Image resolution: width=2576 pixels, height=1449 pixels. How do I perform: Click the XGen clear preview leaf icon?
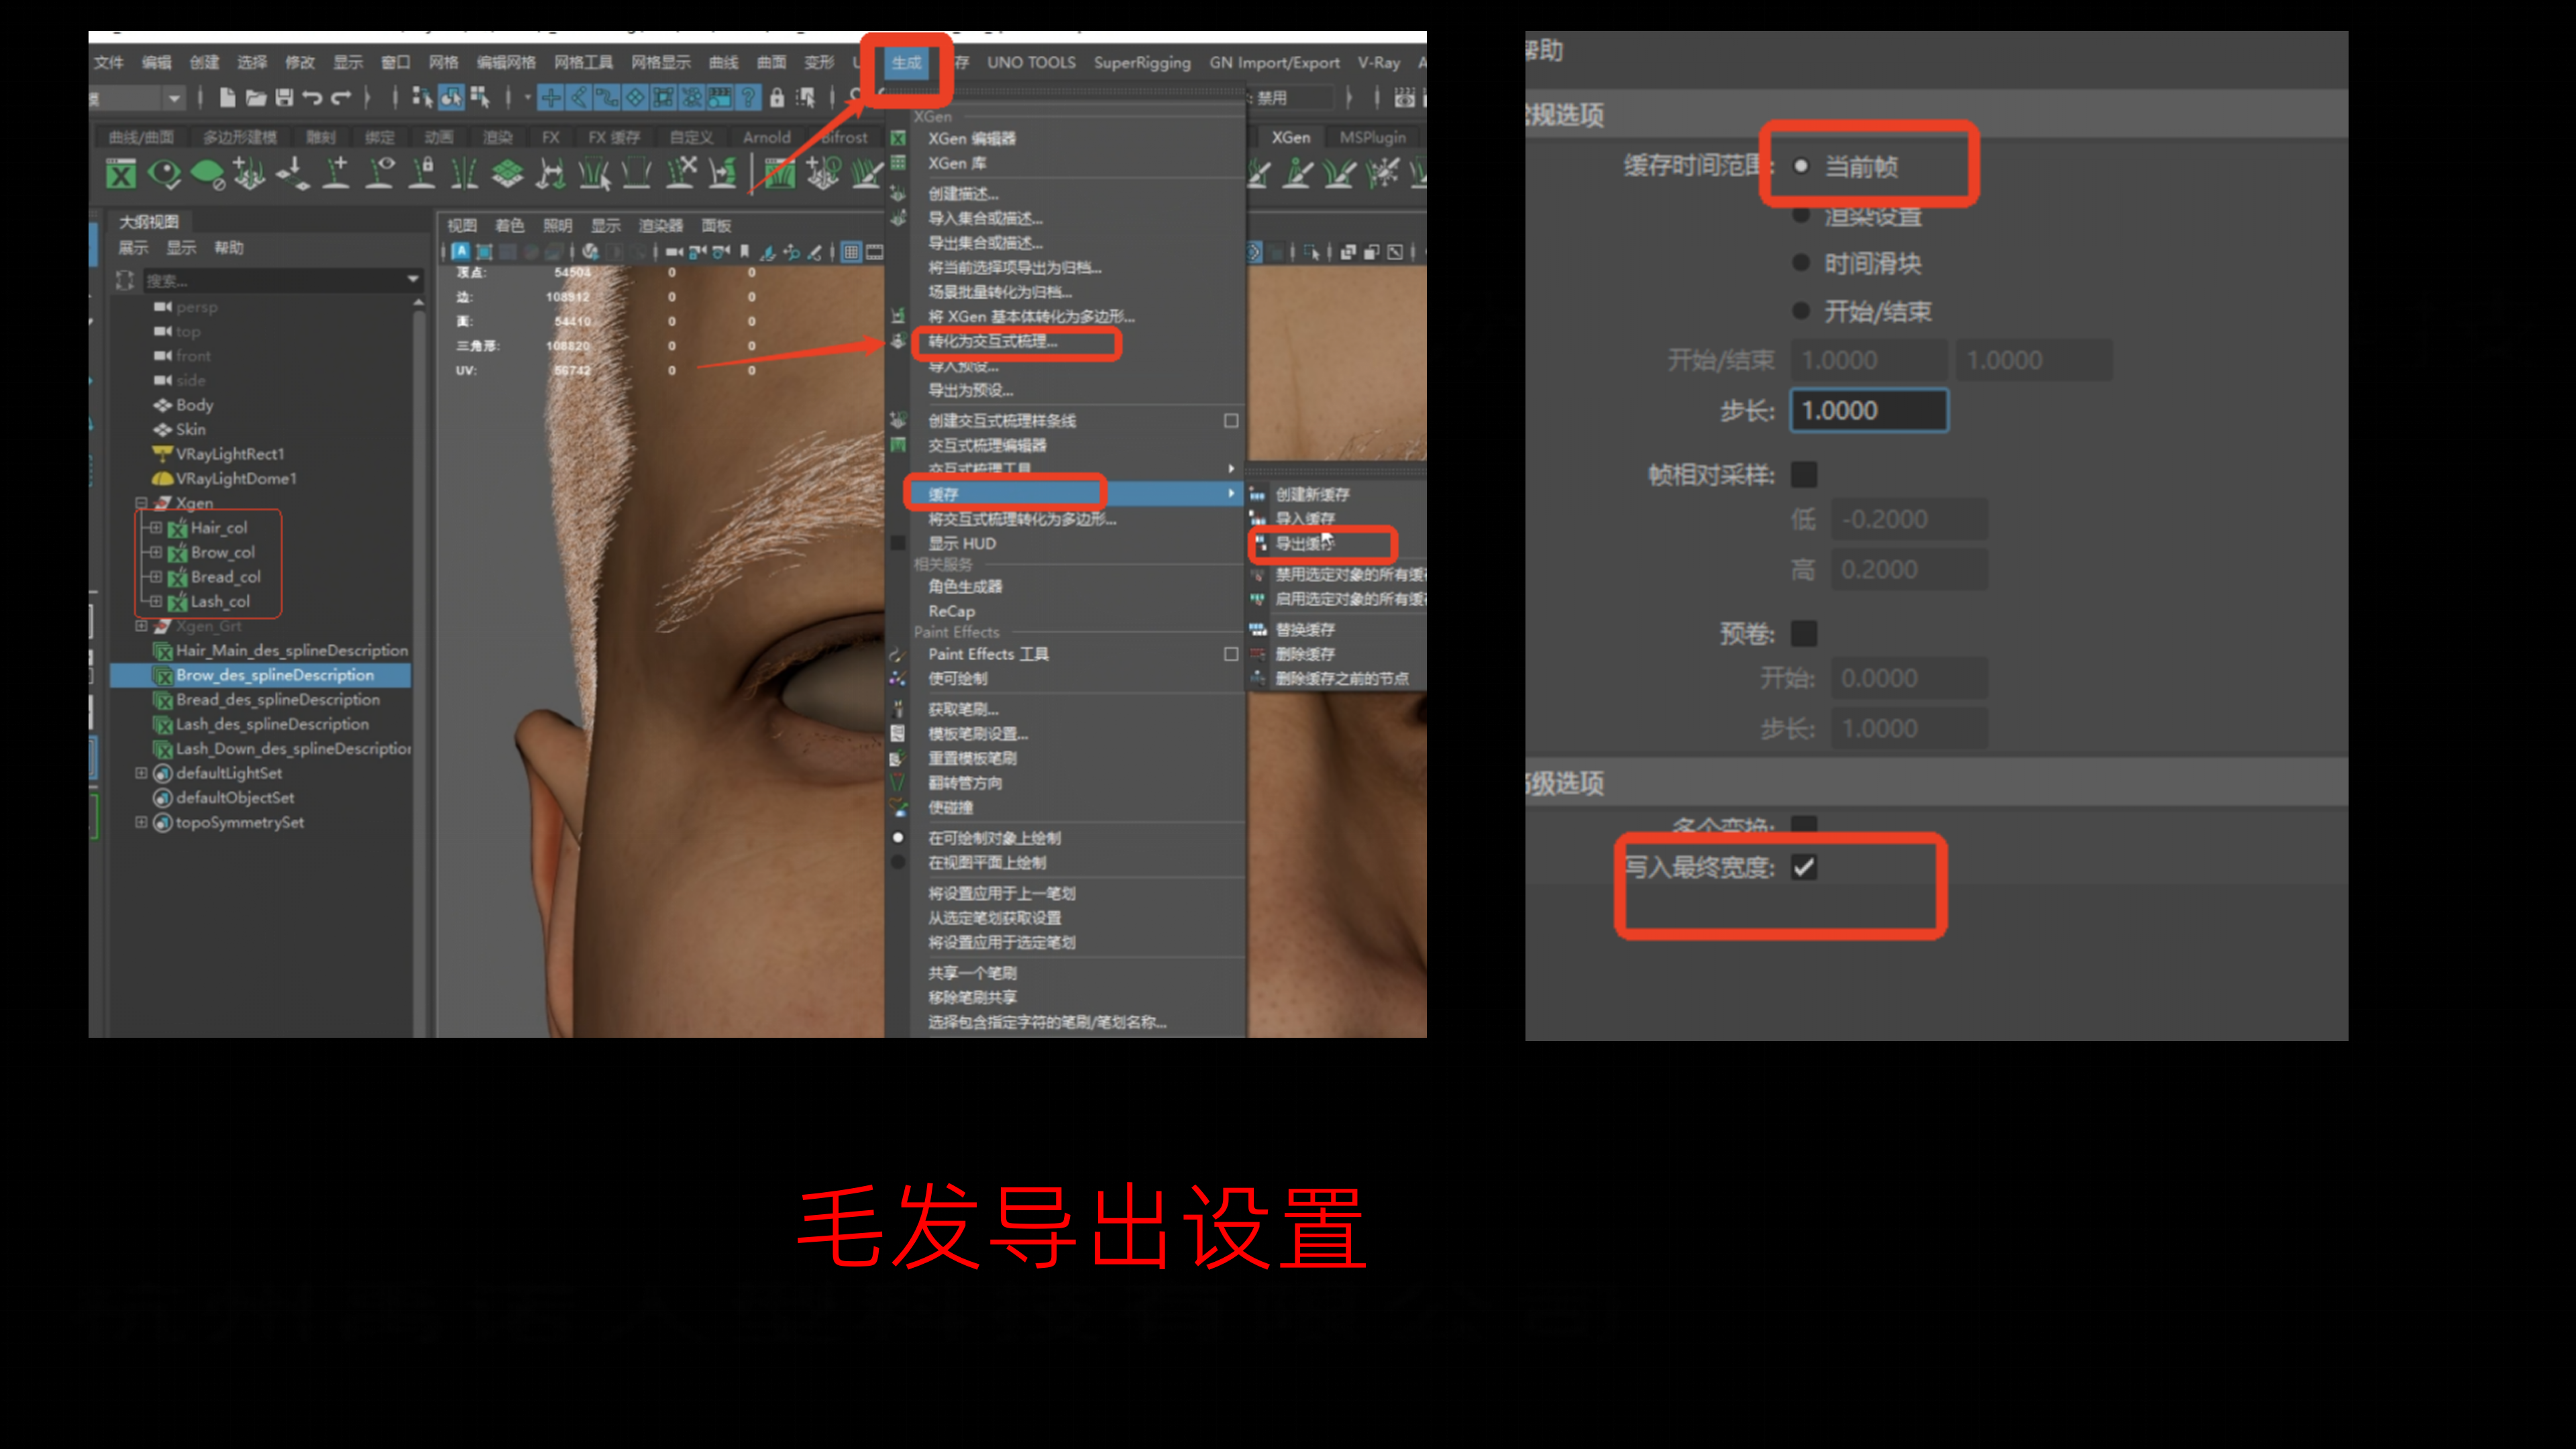click(207, 175)
